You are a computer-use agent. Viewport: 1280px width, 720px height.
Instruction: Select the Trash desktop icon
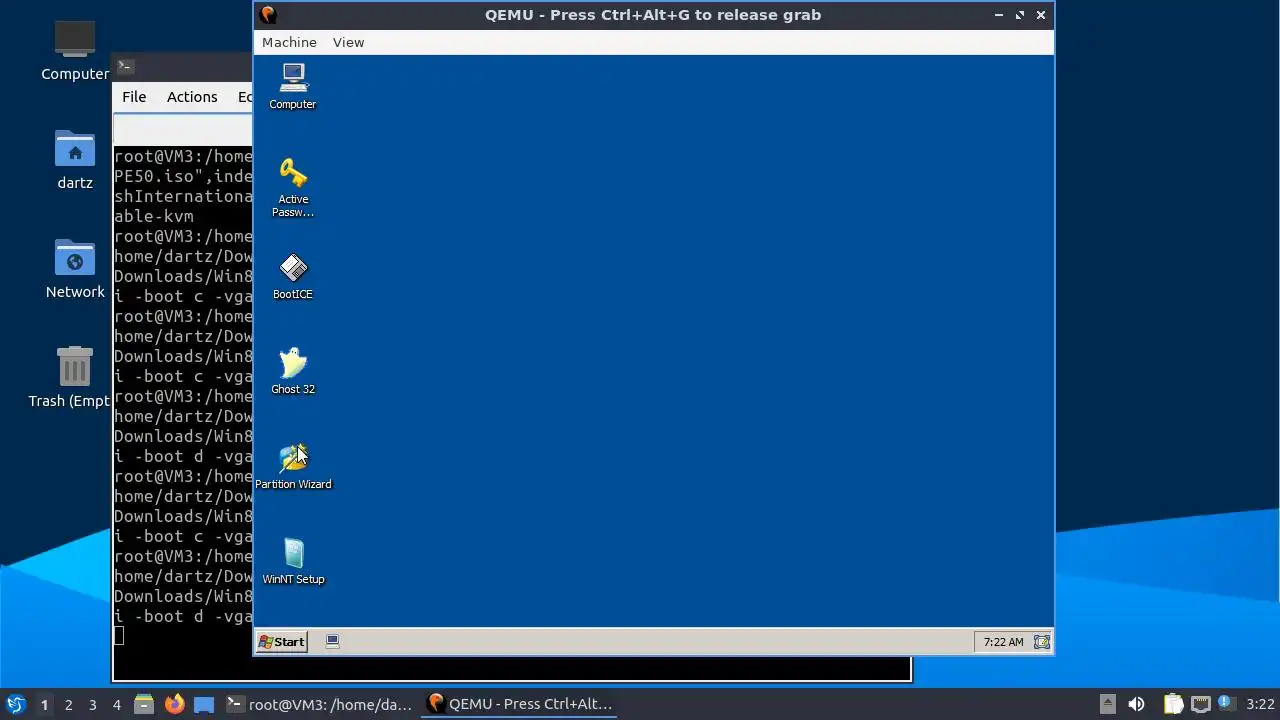tap(70, 377)
